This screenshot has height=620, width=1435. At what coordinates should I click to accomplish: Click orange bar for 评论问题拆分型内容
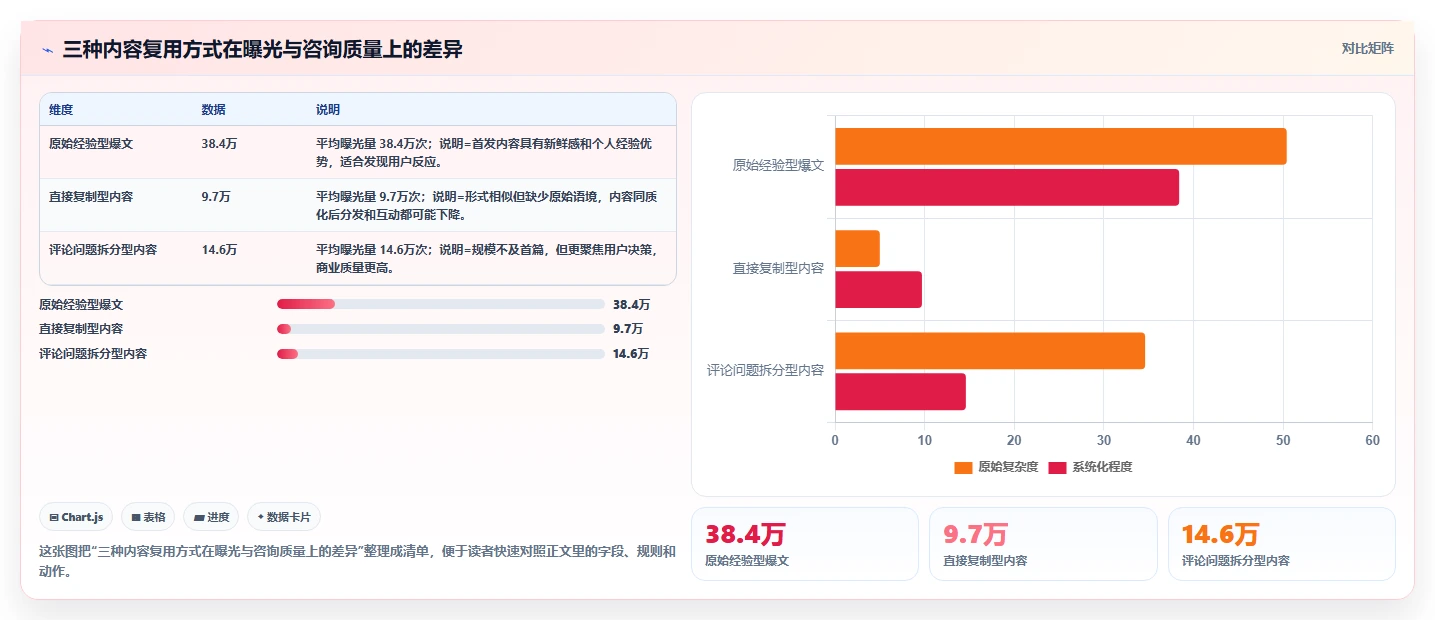tap(990, 351)
